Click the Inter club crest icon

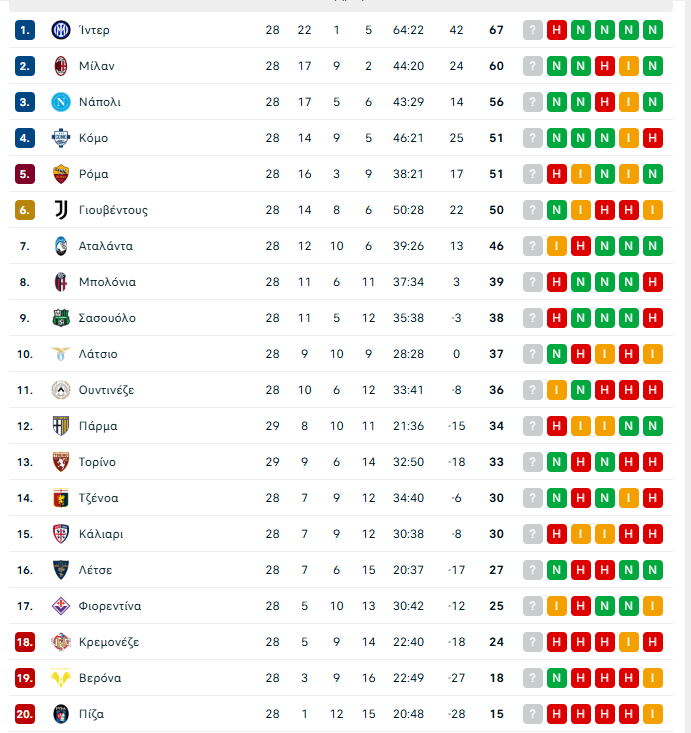(61, 30)
